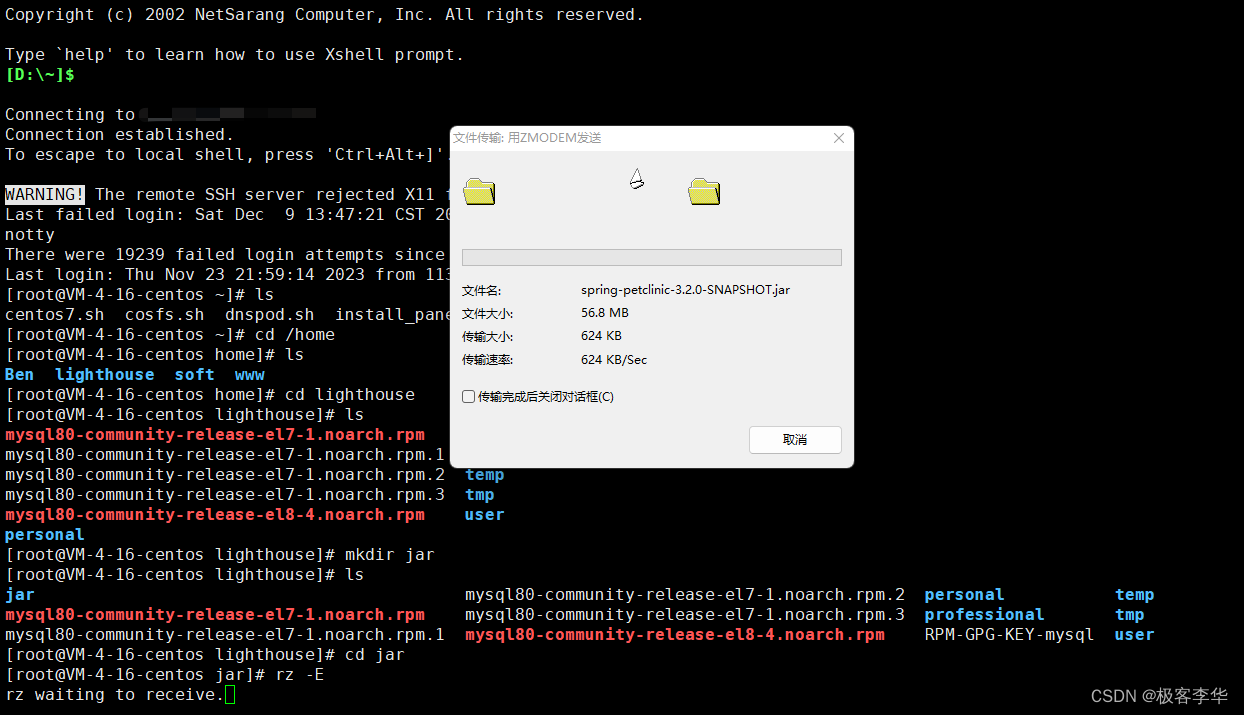Click the file size value 56.8 MB

click(605, 313)
